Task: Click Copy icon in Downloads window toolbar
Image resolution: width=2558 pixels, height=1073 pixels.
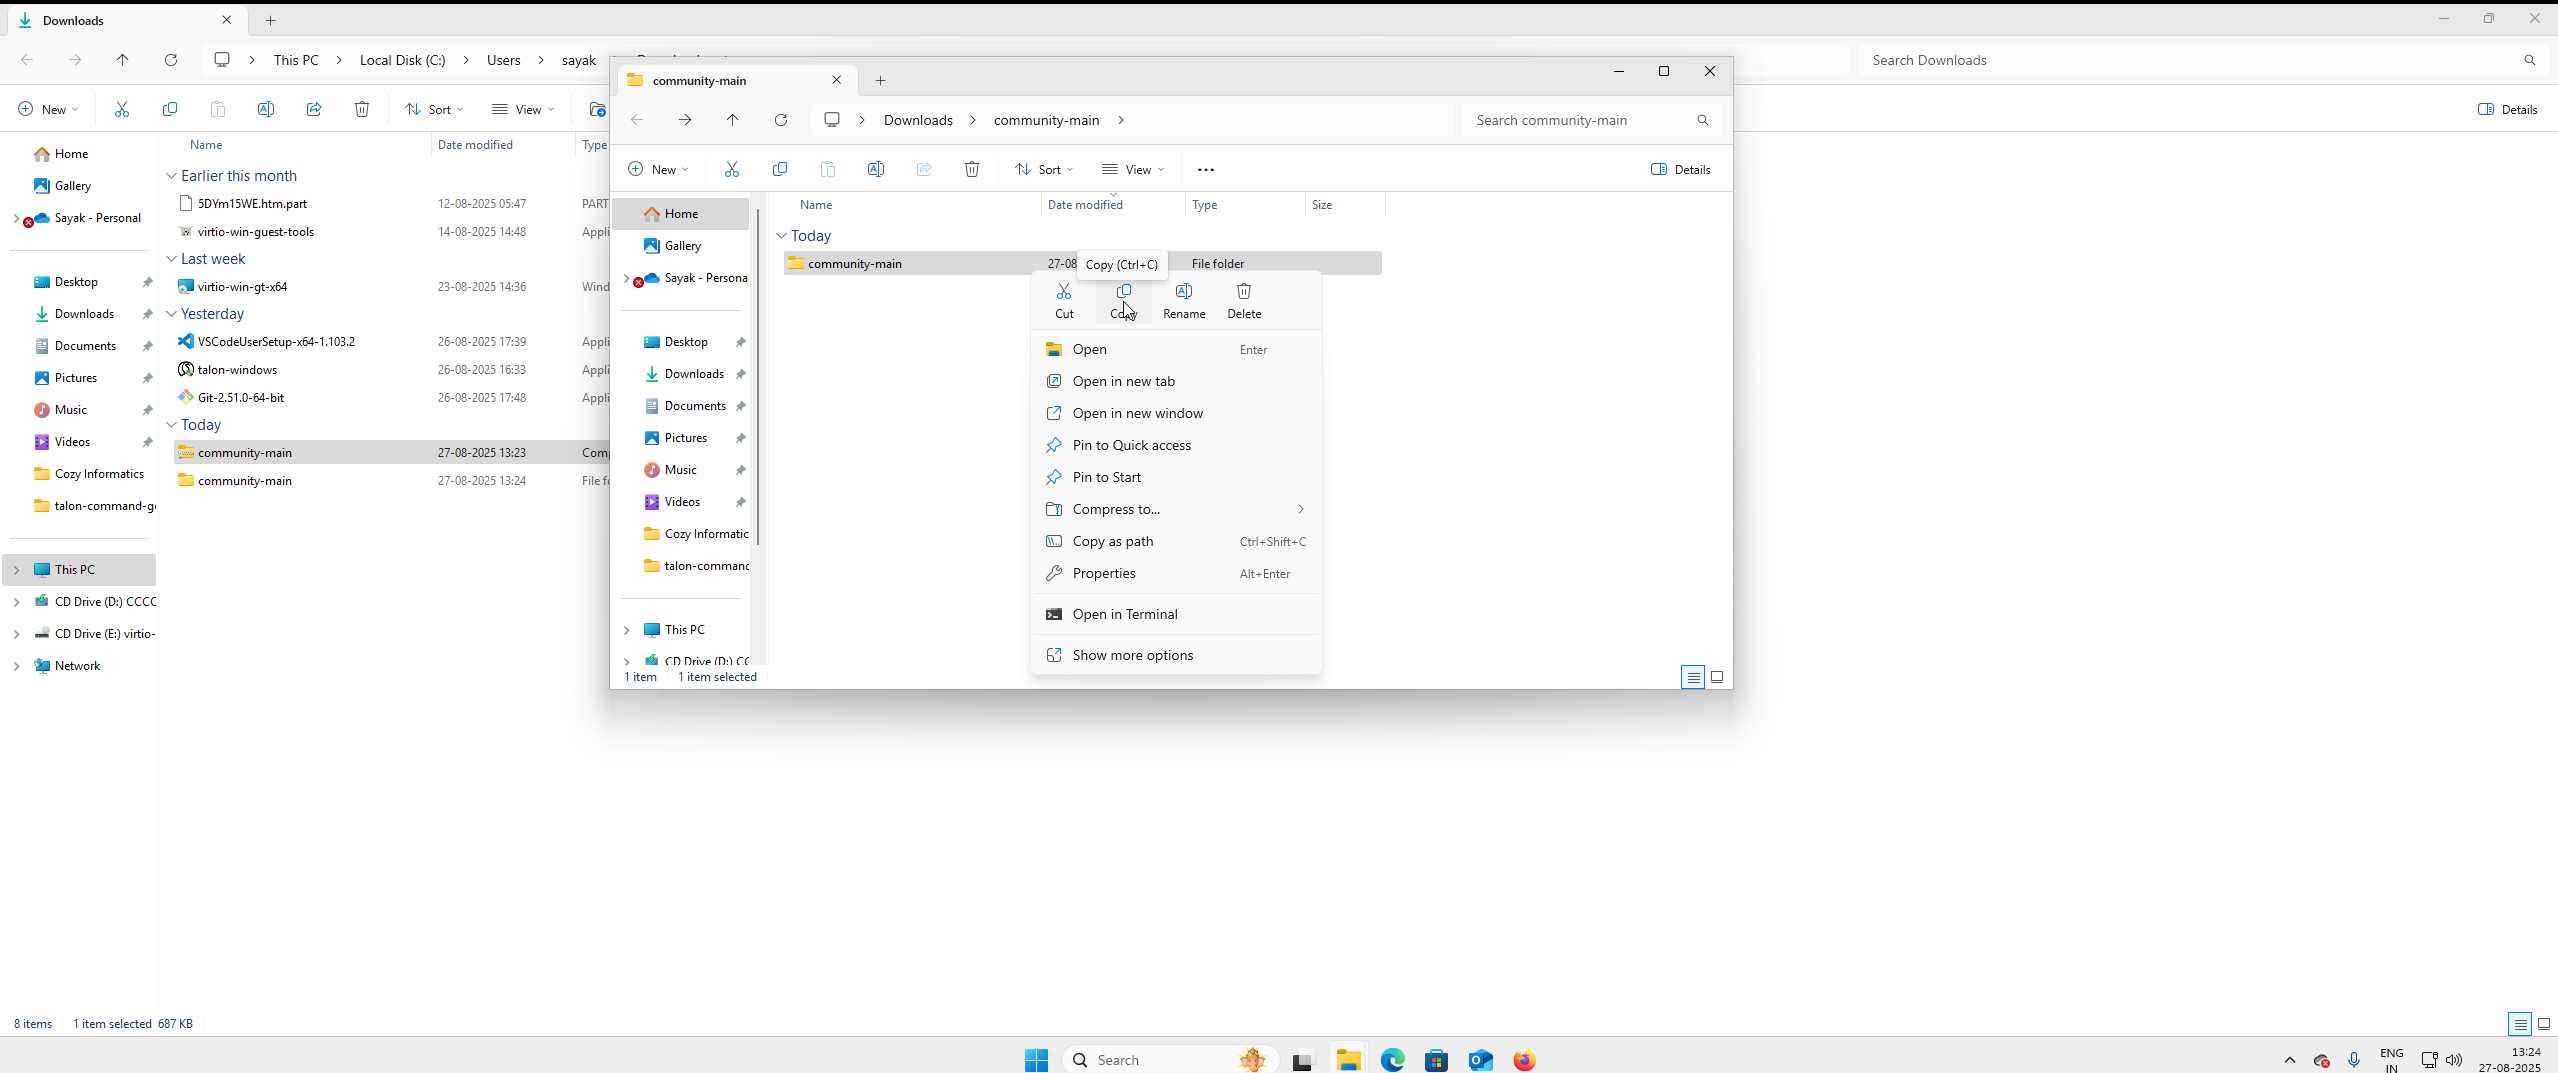Action: click(x=170, y=109)
